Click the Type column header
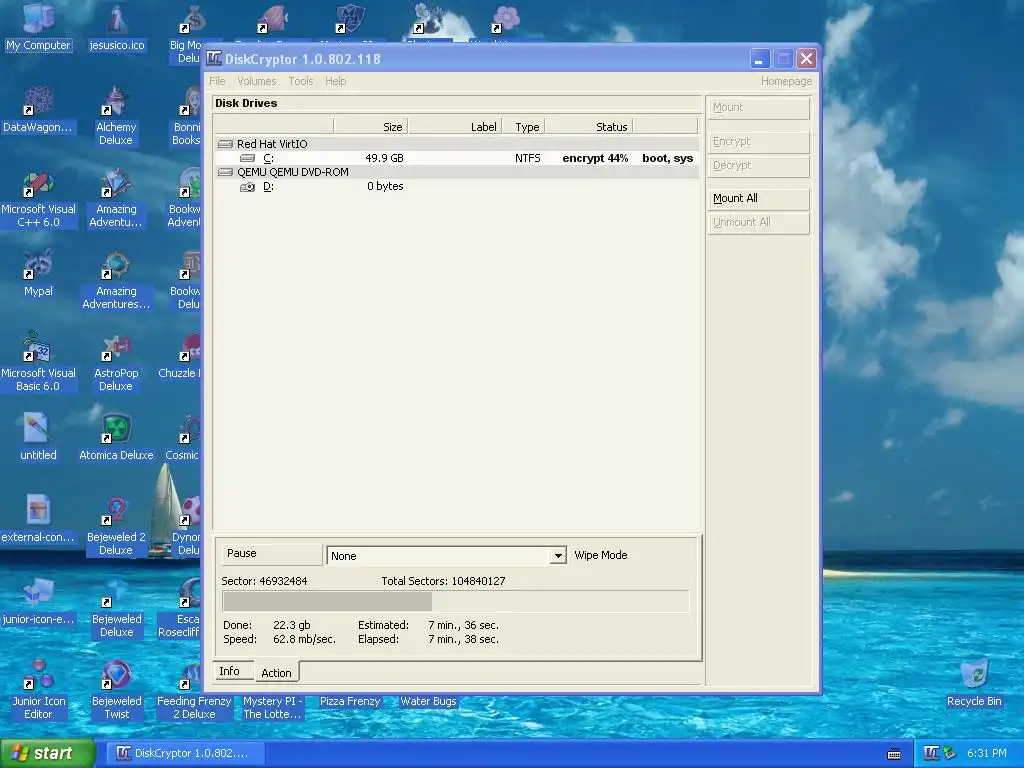Screen dimensions: 1024x768 (523, 127)
